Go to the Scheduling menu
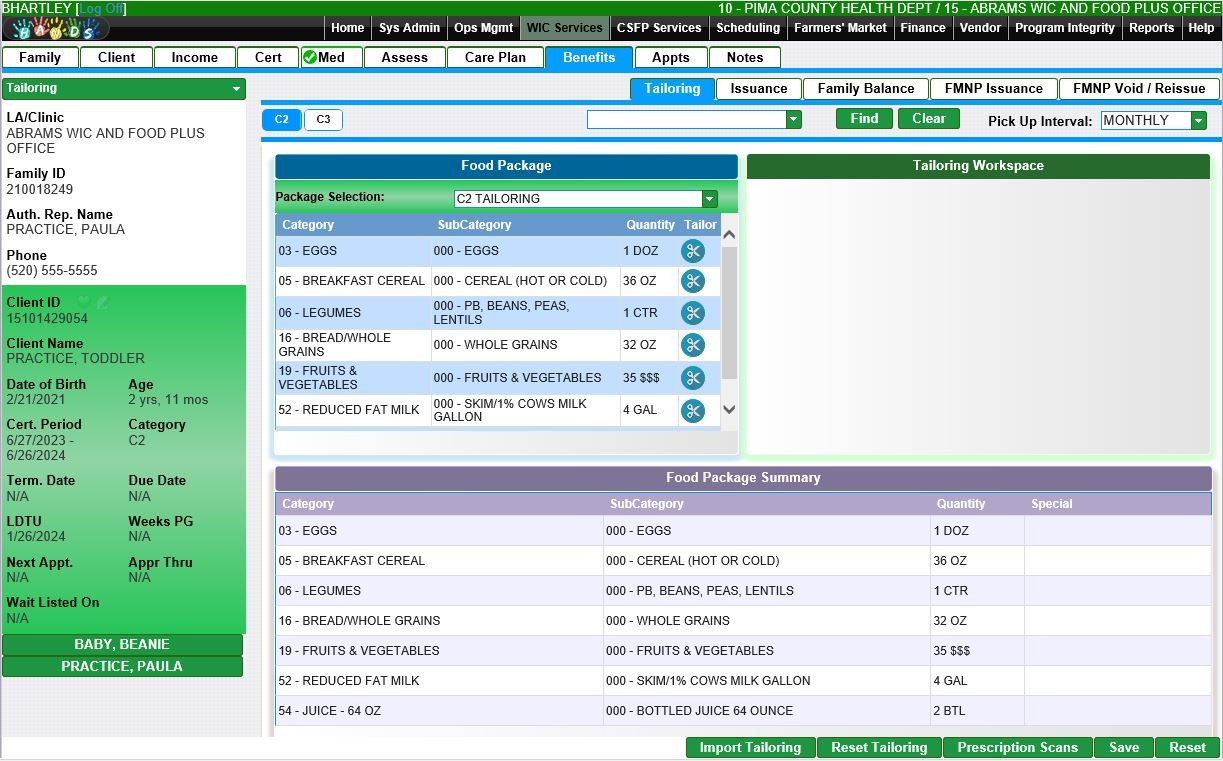 tap(748, 28)
